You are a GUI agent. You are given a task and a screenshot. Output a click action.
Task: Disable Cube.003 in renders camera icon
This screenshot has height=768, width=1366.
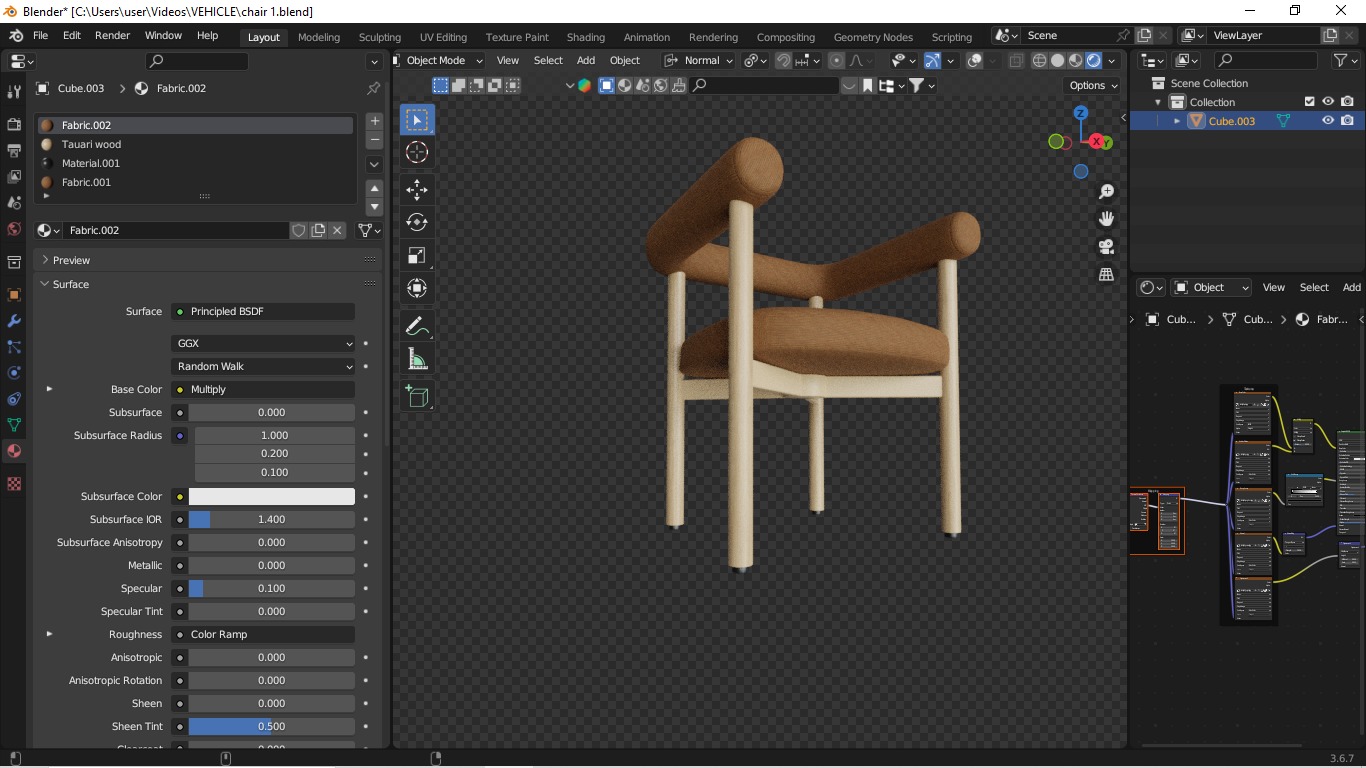click(x=1348, y=121)
